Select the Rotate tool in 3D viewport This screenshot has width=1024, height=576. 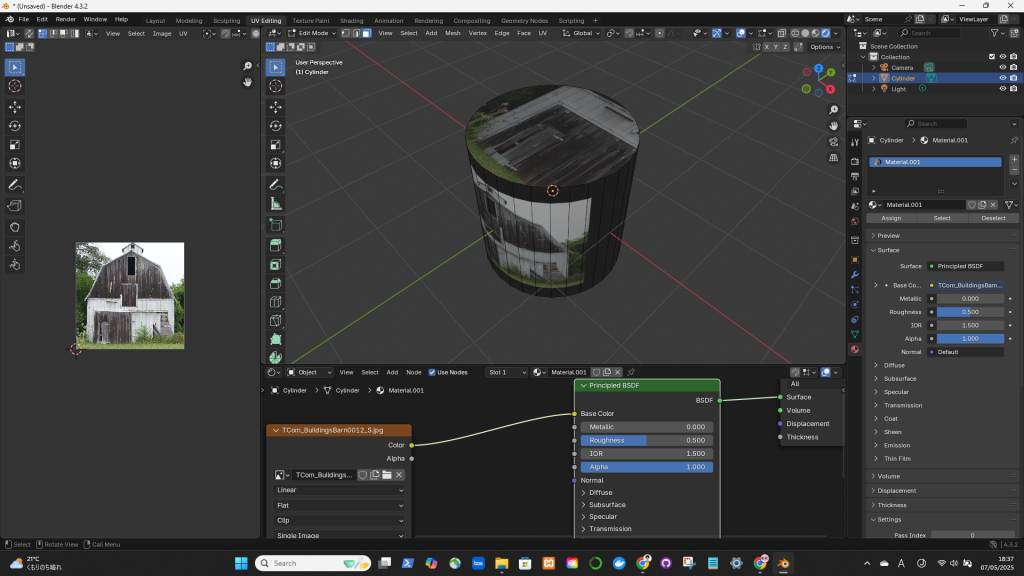(275, 126)
